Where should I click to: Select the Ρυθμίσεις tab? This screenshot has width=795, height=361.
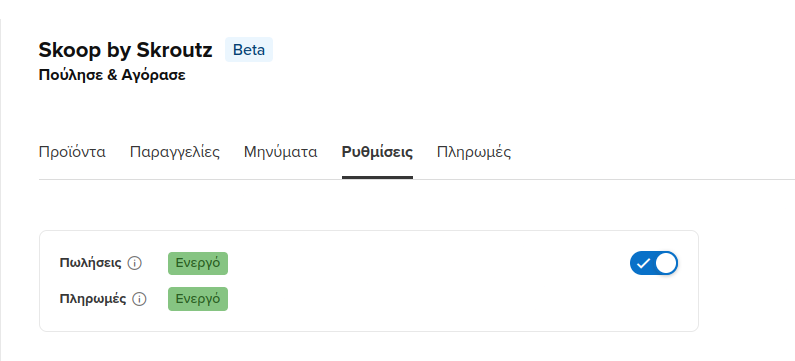click(x=377, y=152)
